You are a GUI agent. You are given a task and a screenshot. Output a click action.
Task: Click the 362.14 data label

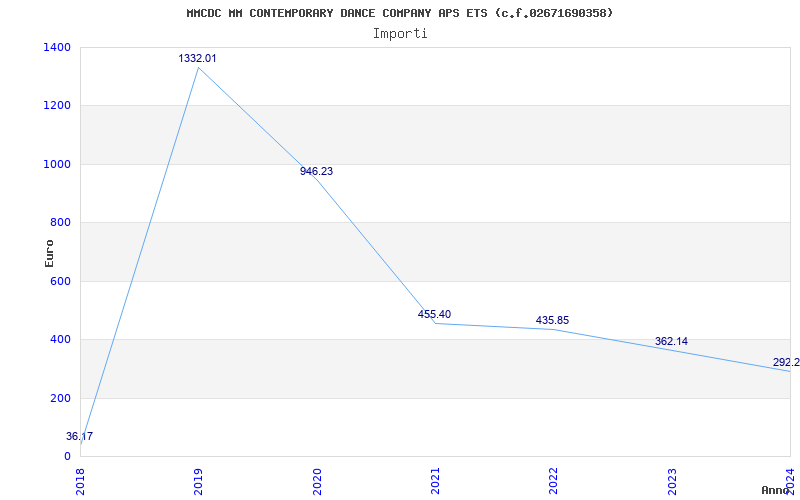[671, 341]
